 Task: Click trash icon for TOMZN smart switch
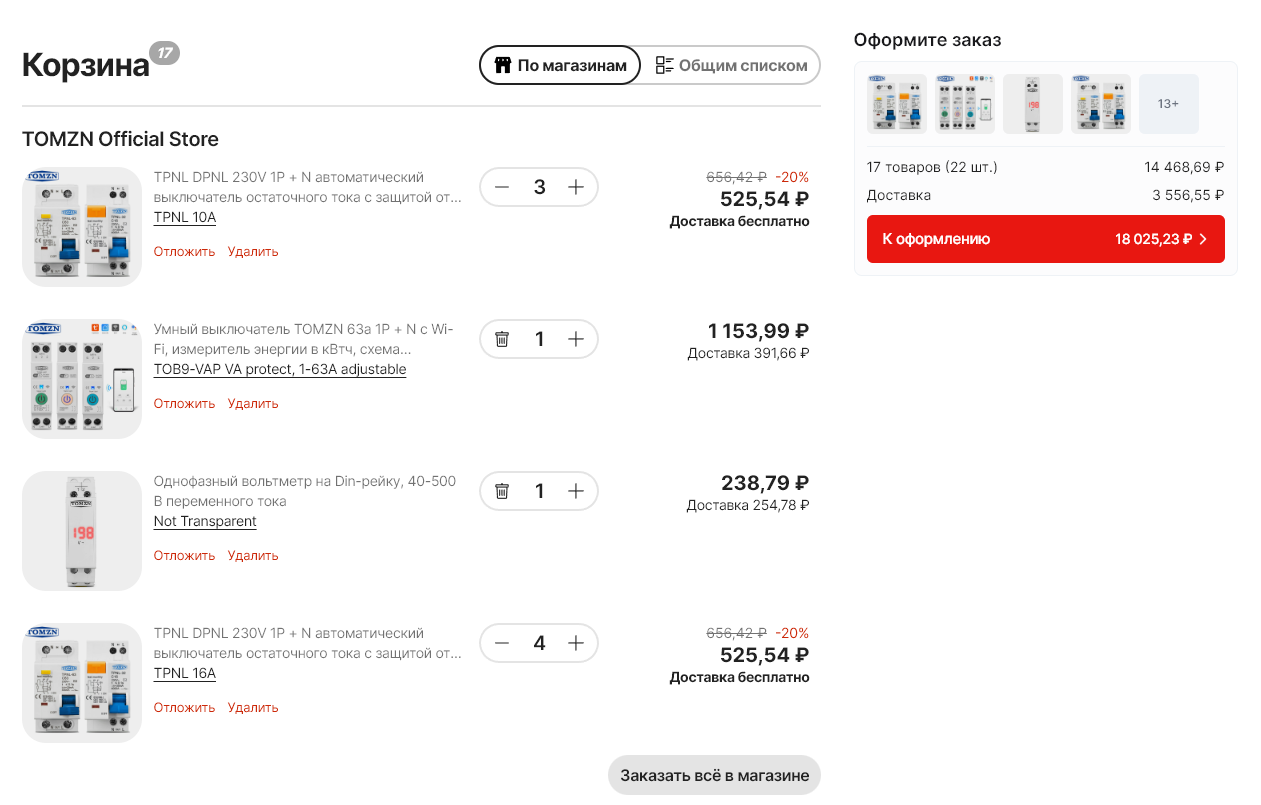[x=502, y=339]
